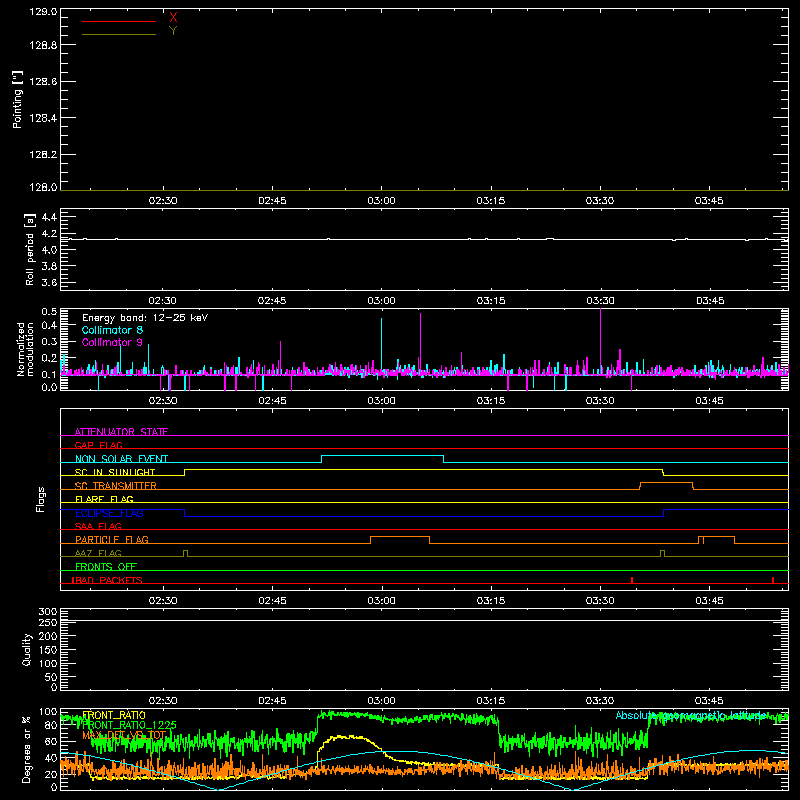Click the Quality axis title
Screen dimensions: 800x800
click(27, 649)
